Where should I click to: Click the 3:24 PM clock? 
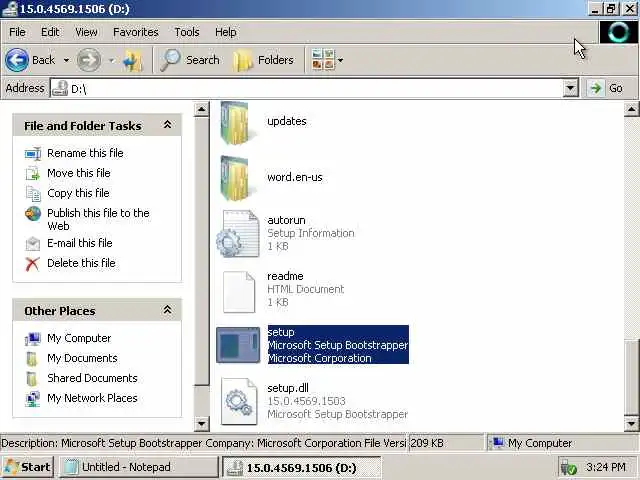(x=606, y=467)
